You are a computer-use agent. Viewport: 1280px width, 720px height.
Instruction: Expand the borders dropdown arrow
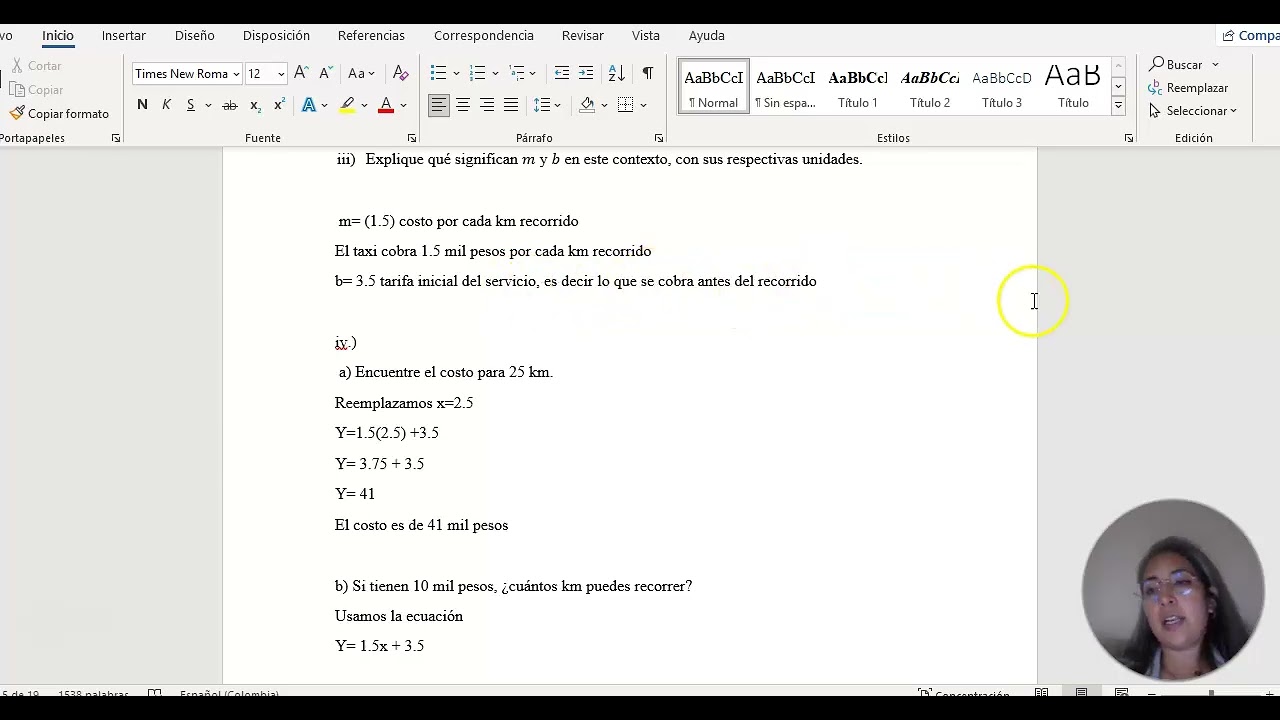643,105
